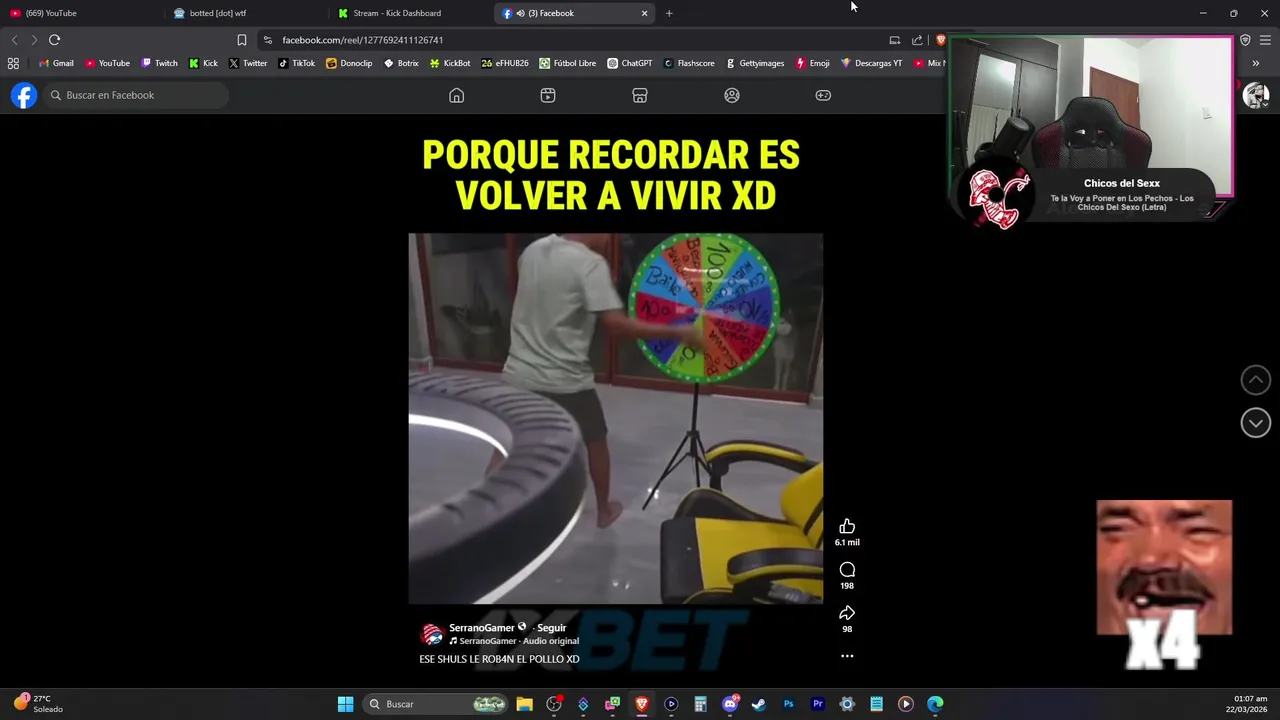Open Premiere Pro from the taskbar
This screenshot has height=720, width=1280.
(817, 704)
